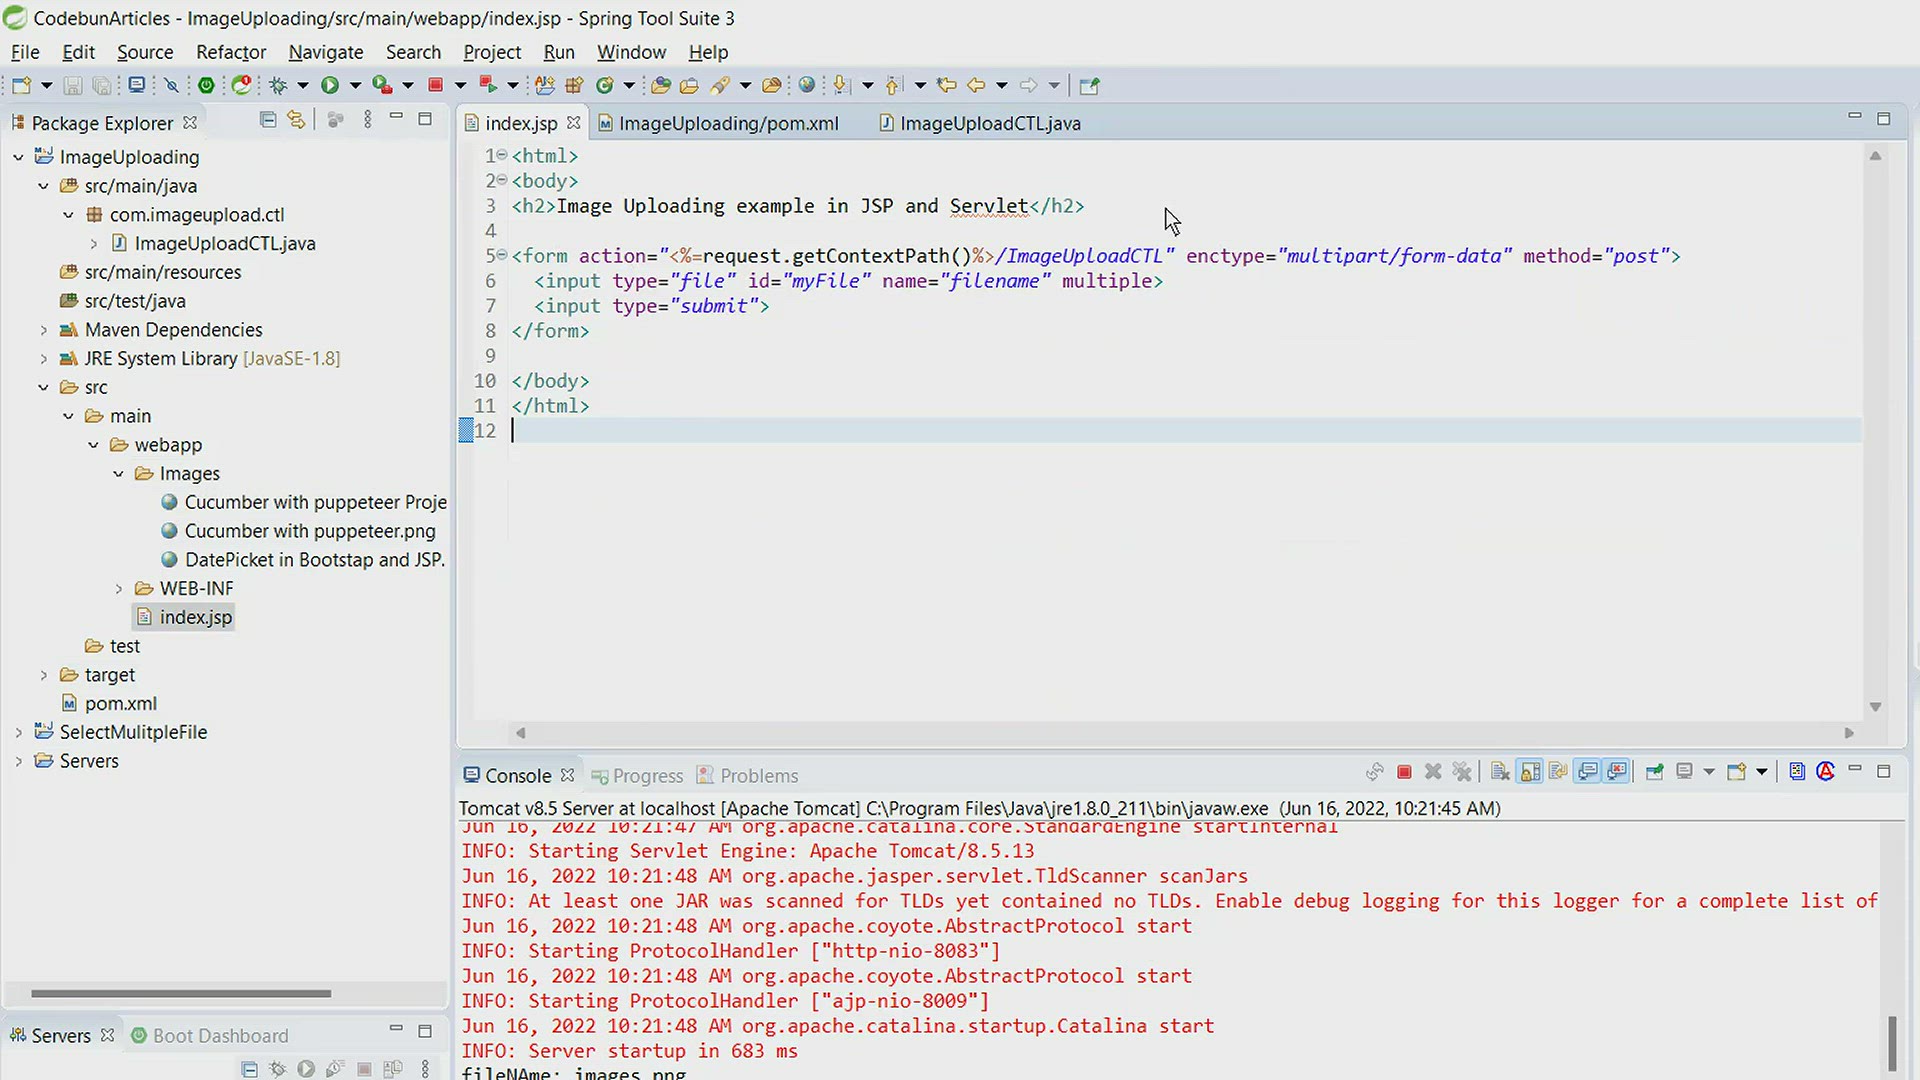This screenshot has width=1920, height=1080.
Task: Click Remove All Terminated Launches icon
Action: (1462, 772)
